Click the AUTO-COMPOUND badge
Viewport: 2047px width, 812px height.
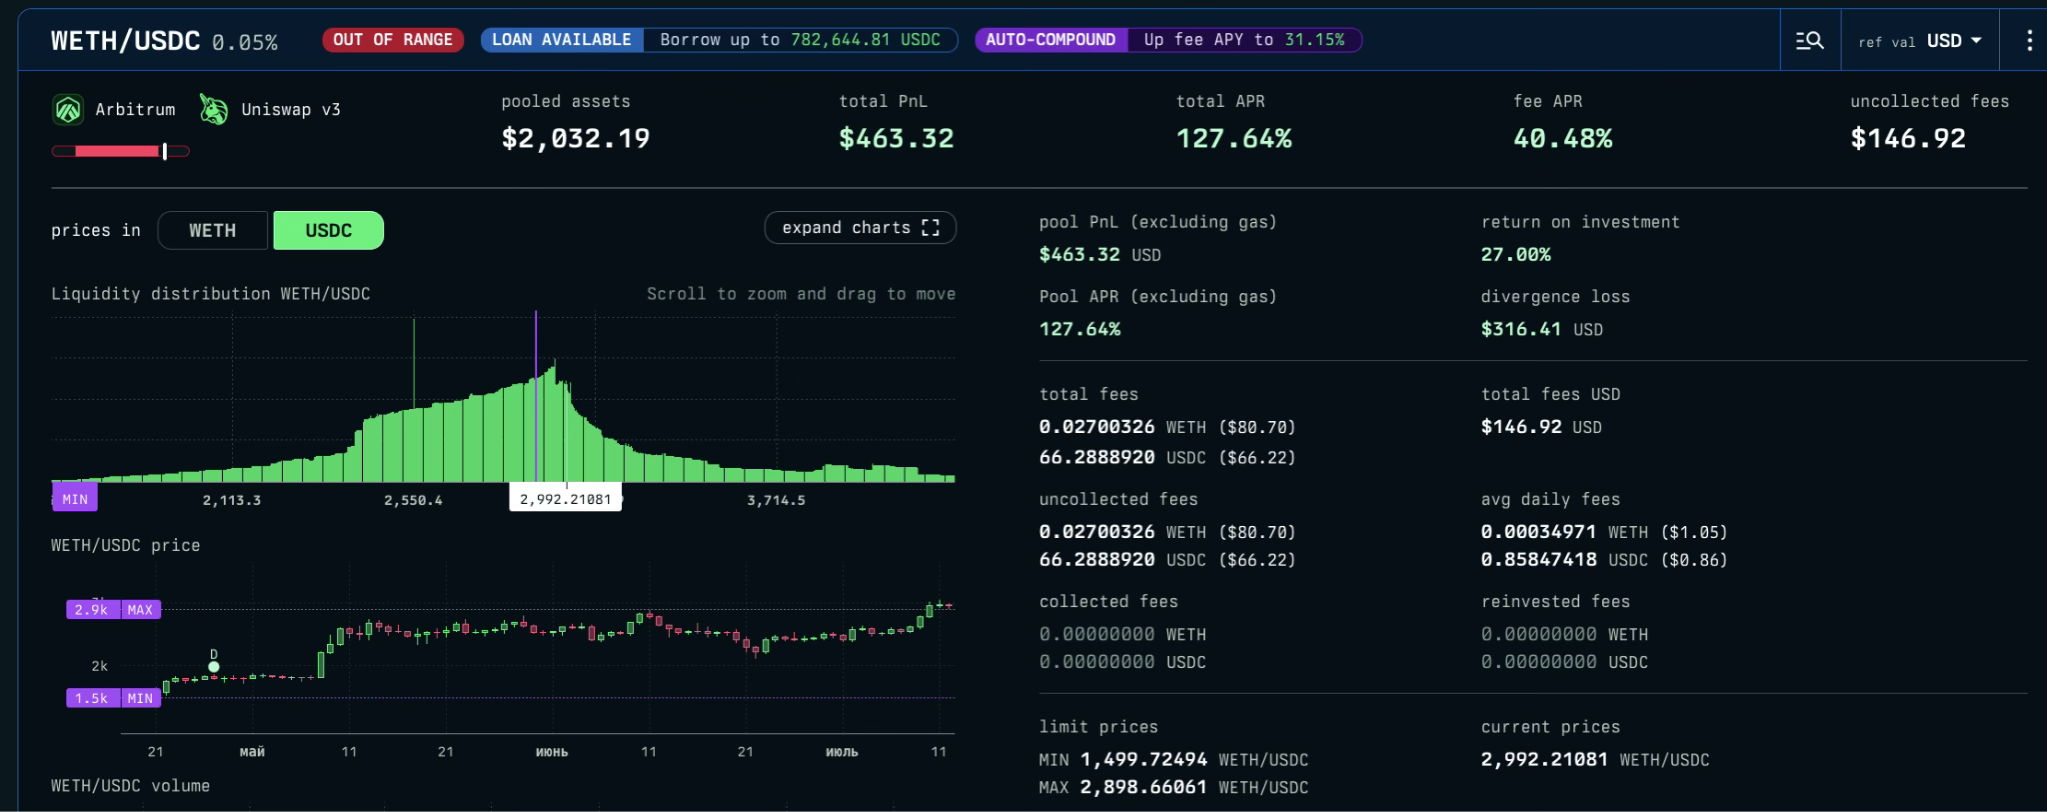click(1050, 40)
